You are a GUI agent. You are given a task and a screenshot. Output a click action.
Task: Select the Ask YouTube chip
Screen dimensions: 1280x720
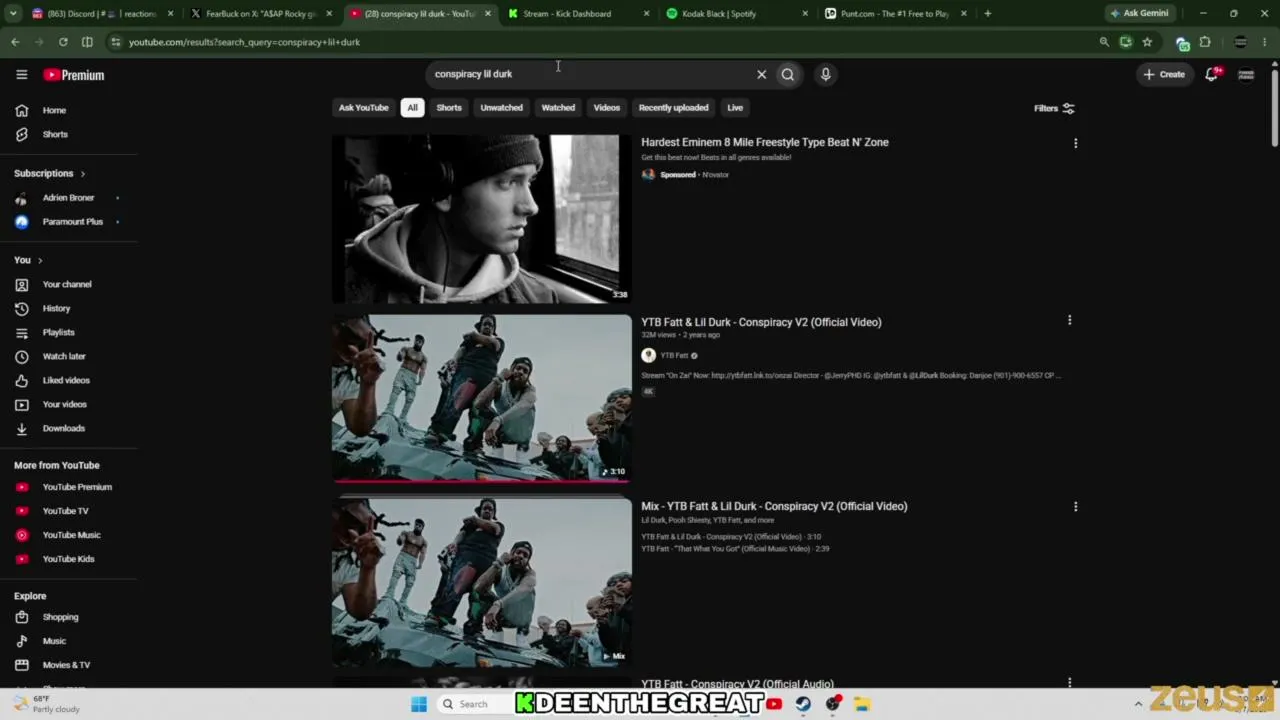click(x=363, y=108)
